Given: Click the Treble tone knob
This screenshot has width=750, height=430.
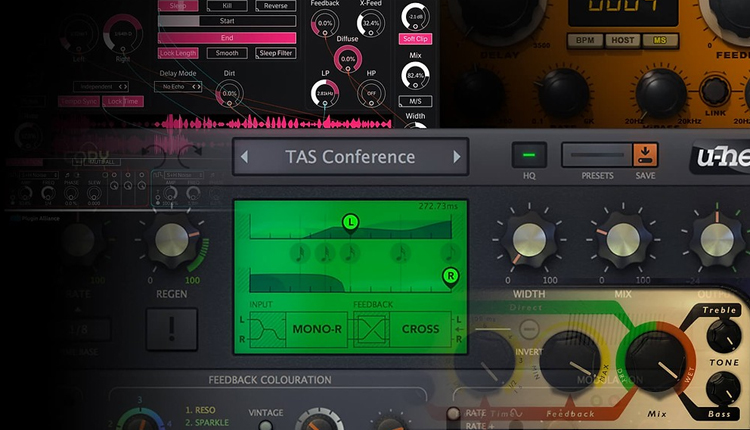Looking at the screenshot, I should click(x=724, y=337).
